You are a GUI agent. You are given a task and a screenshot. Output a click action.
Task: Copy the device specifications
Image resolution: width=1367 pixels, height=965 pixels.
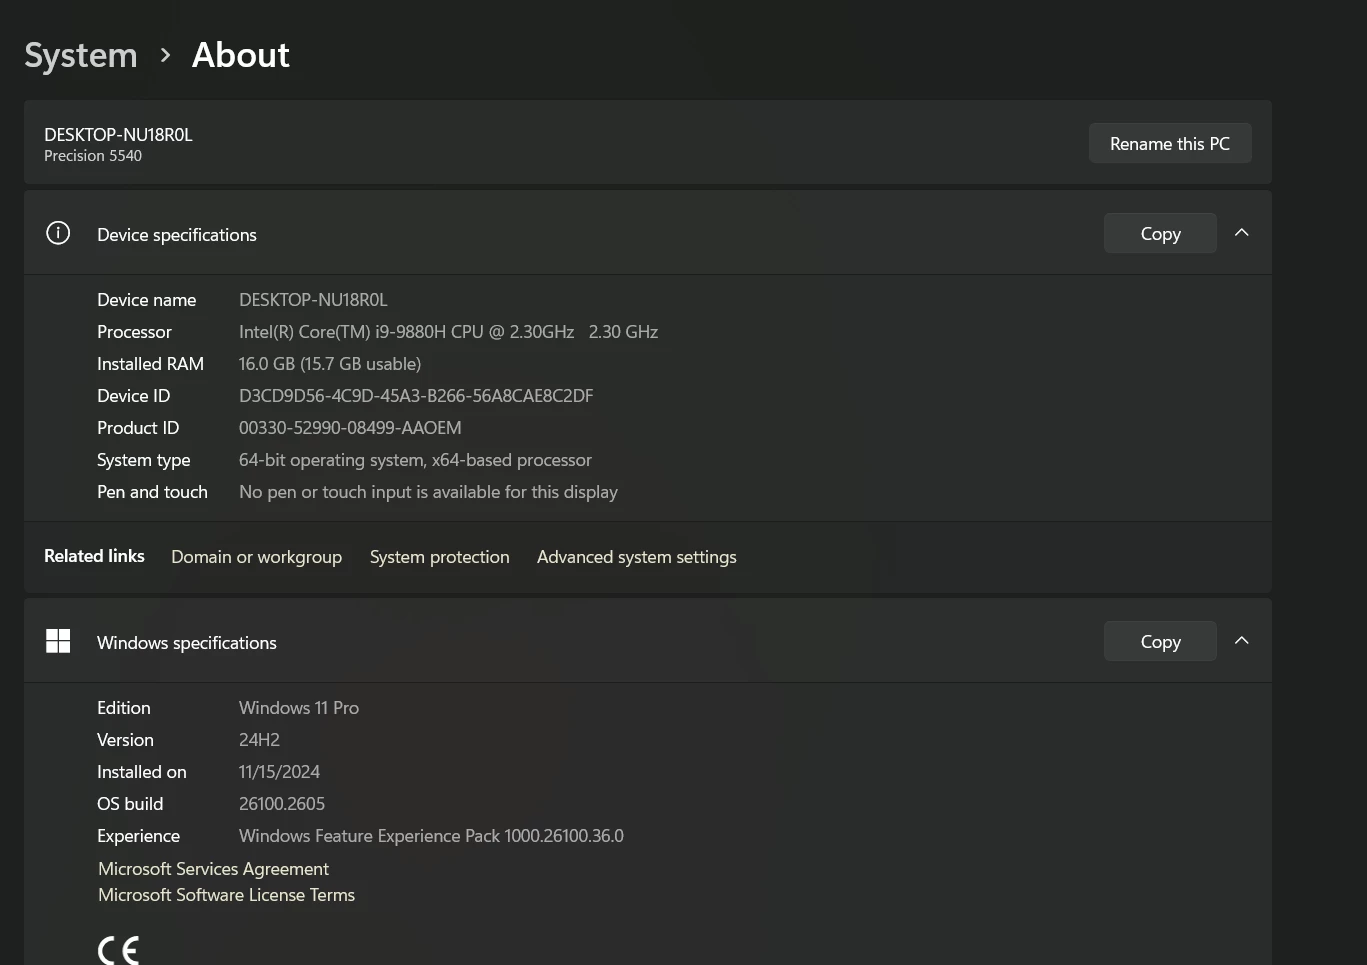1160,233
